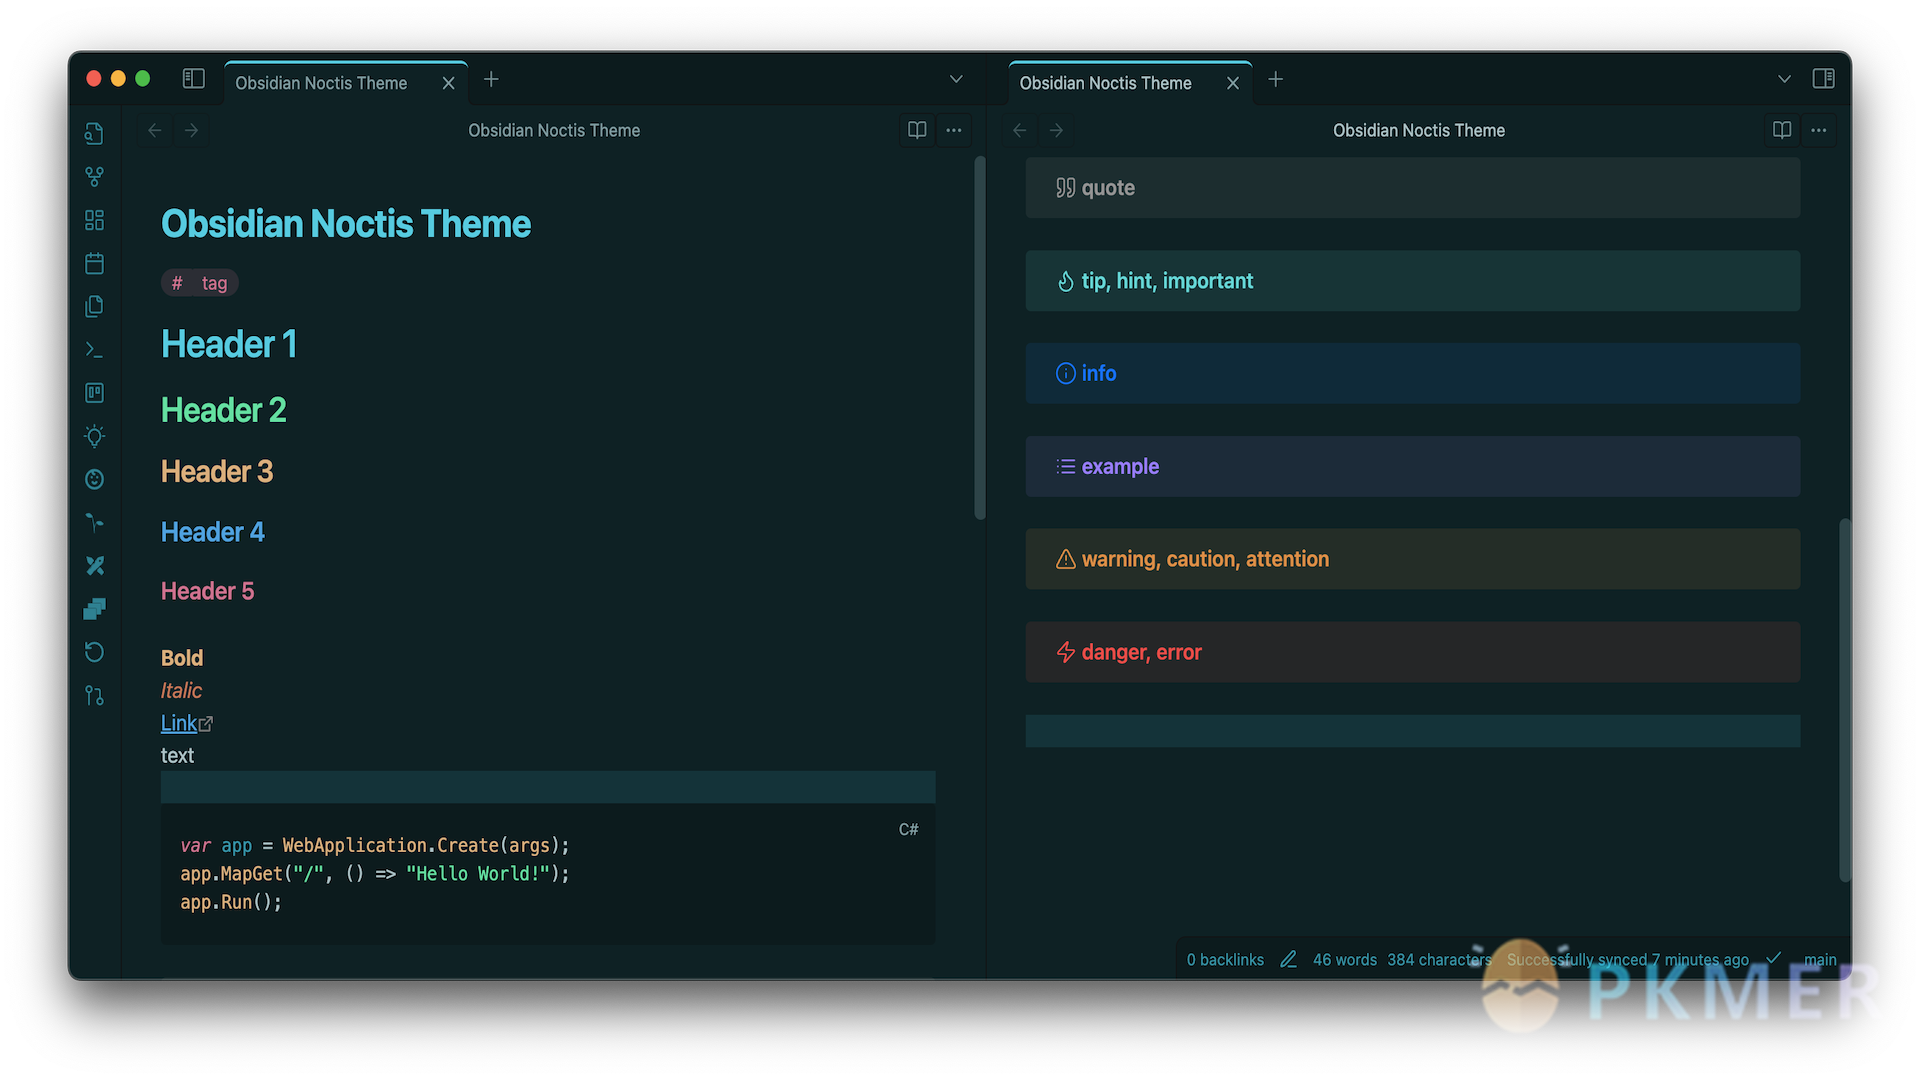Navigate back in the right pane
The width and height of the screenshot is (1920, 1080).
(x=1020, y=130)
